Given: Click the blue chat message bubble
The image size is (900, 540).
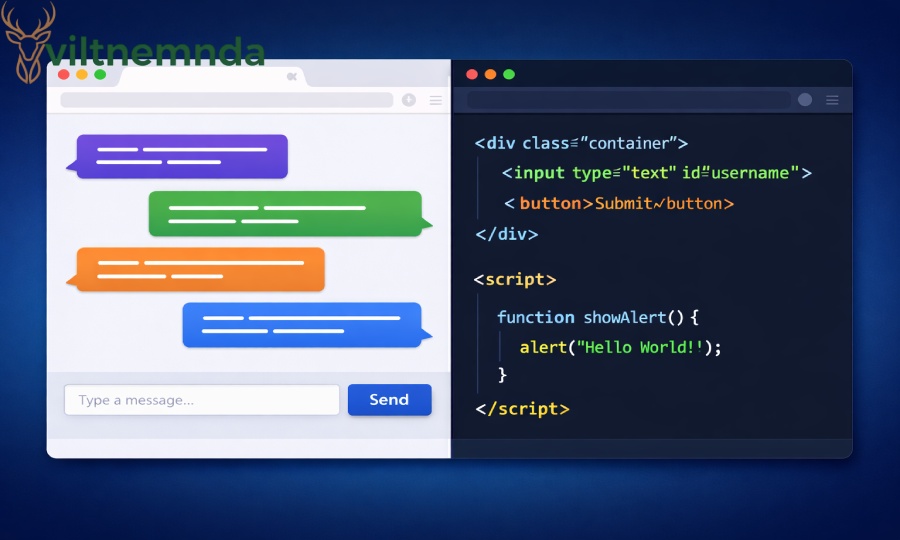Looking at the screenshot, I should click(x=307, y=325).
